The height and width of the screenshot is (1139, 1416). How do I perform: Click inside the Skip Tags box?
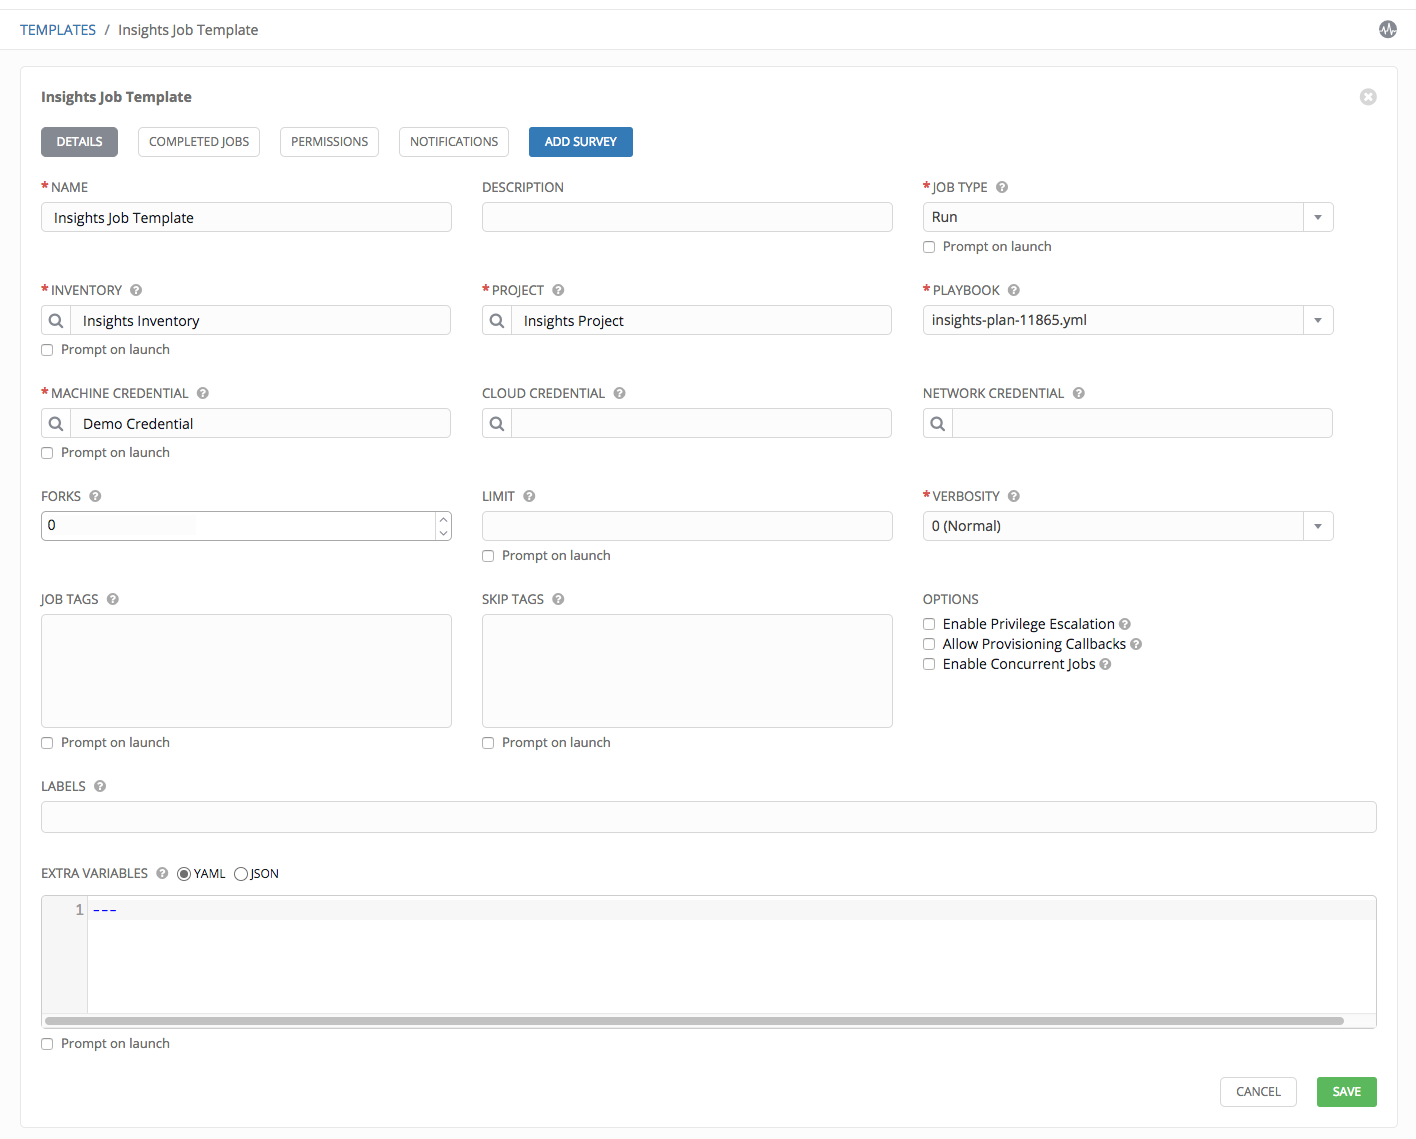click(687, 671)
